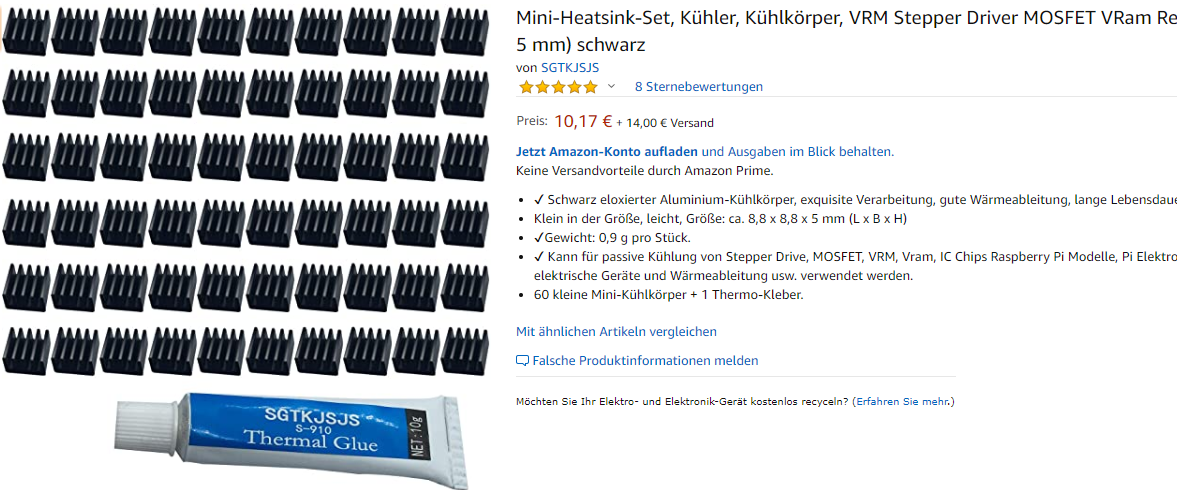1177x490 pixels.
Task: Open the 8 Sternebewertungen reviews link
Action: pyautogui.click(x=699, y=86)
